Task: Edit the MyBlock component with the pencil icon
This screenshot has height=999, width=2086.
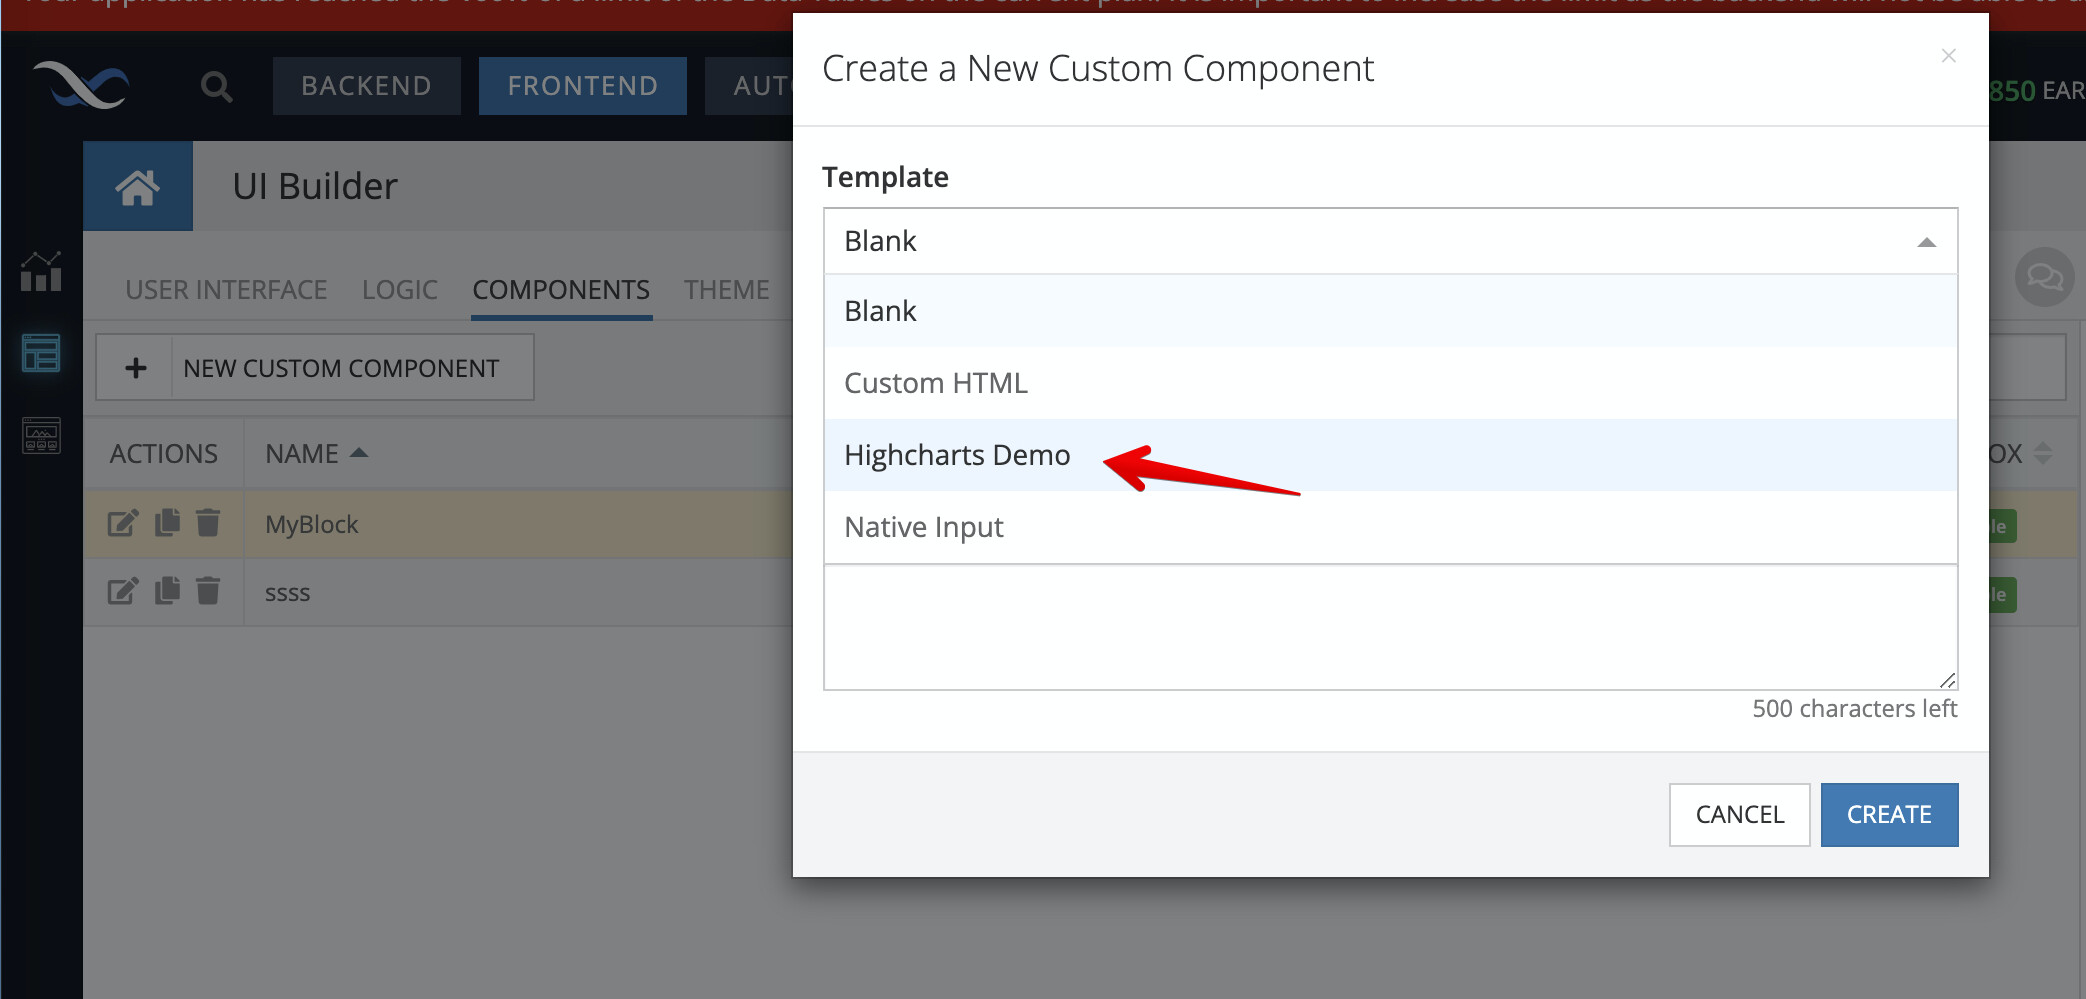Action: click(x=122, y=523)
